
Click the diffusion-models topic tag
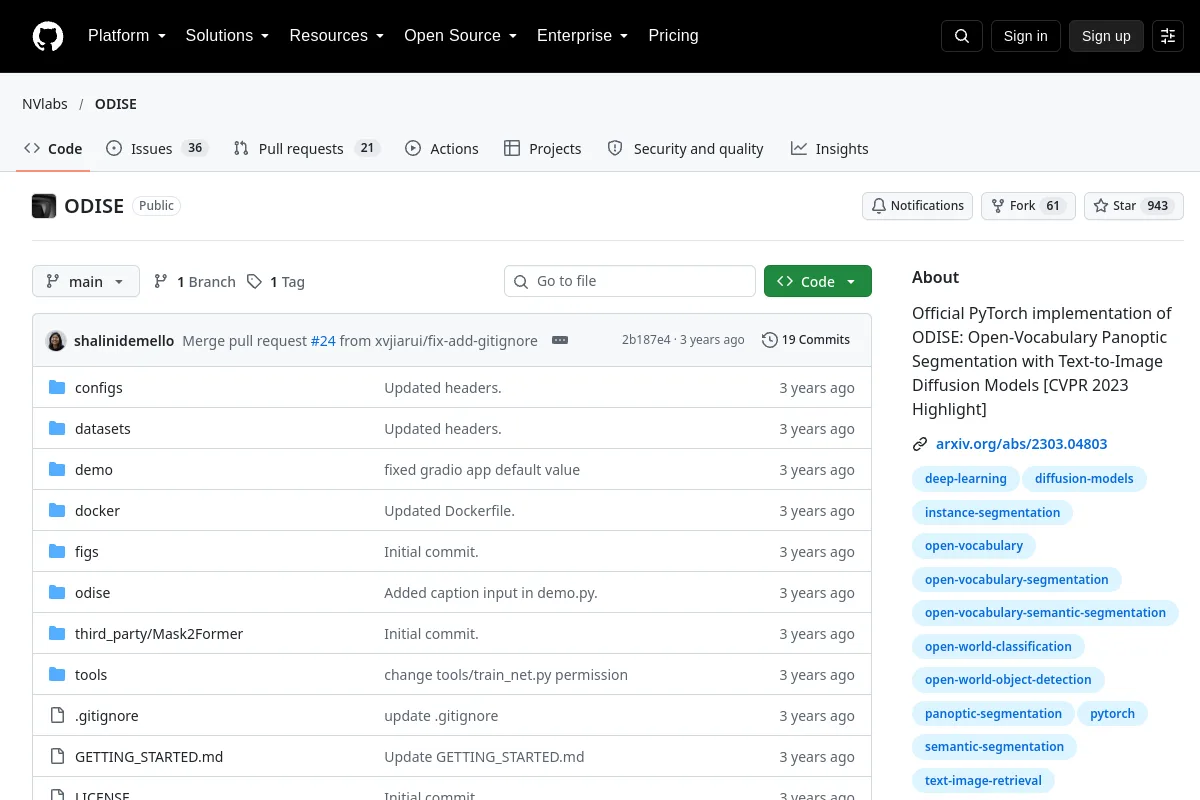pos(1084,479)
